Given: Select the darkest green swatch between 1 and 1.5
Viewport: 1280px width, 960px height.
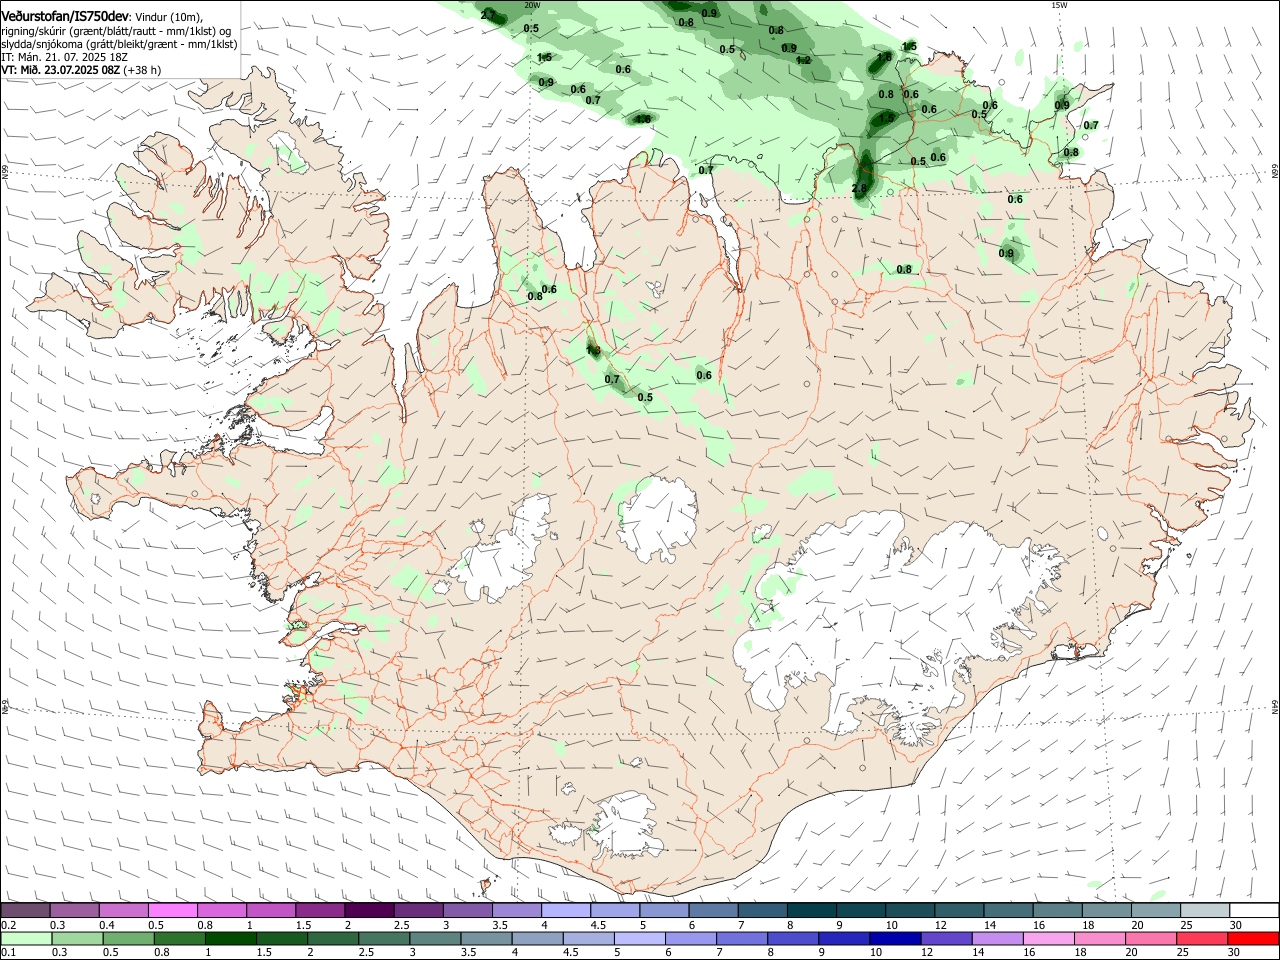Looking at the screenshot, I should click(231, 941).
